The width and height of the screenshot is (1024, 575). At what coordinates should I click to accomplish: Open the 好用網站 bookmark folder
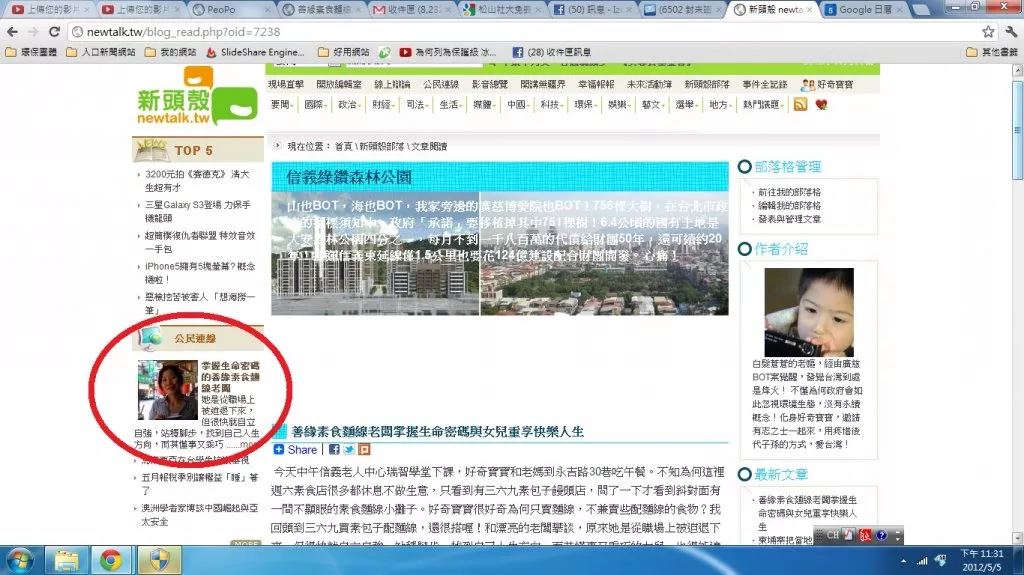point(344,52)
